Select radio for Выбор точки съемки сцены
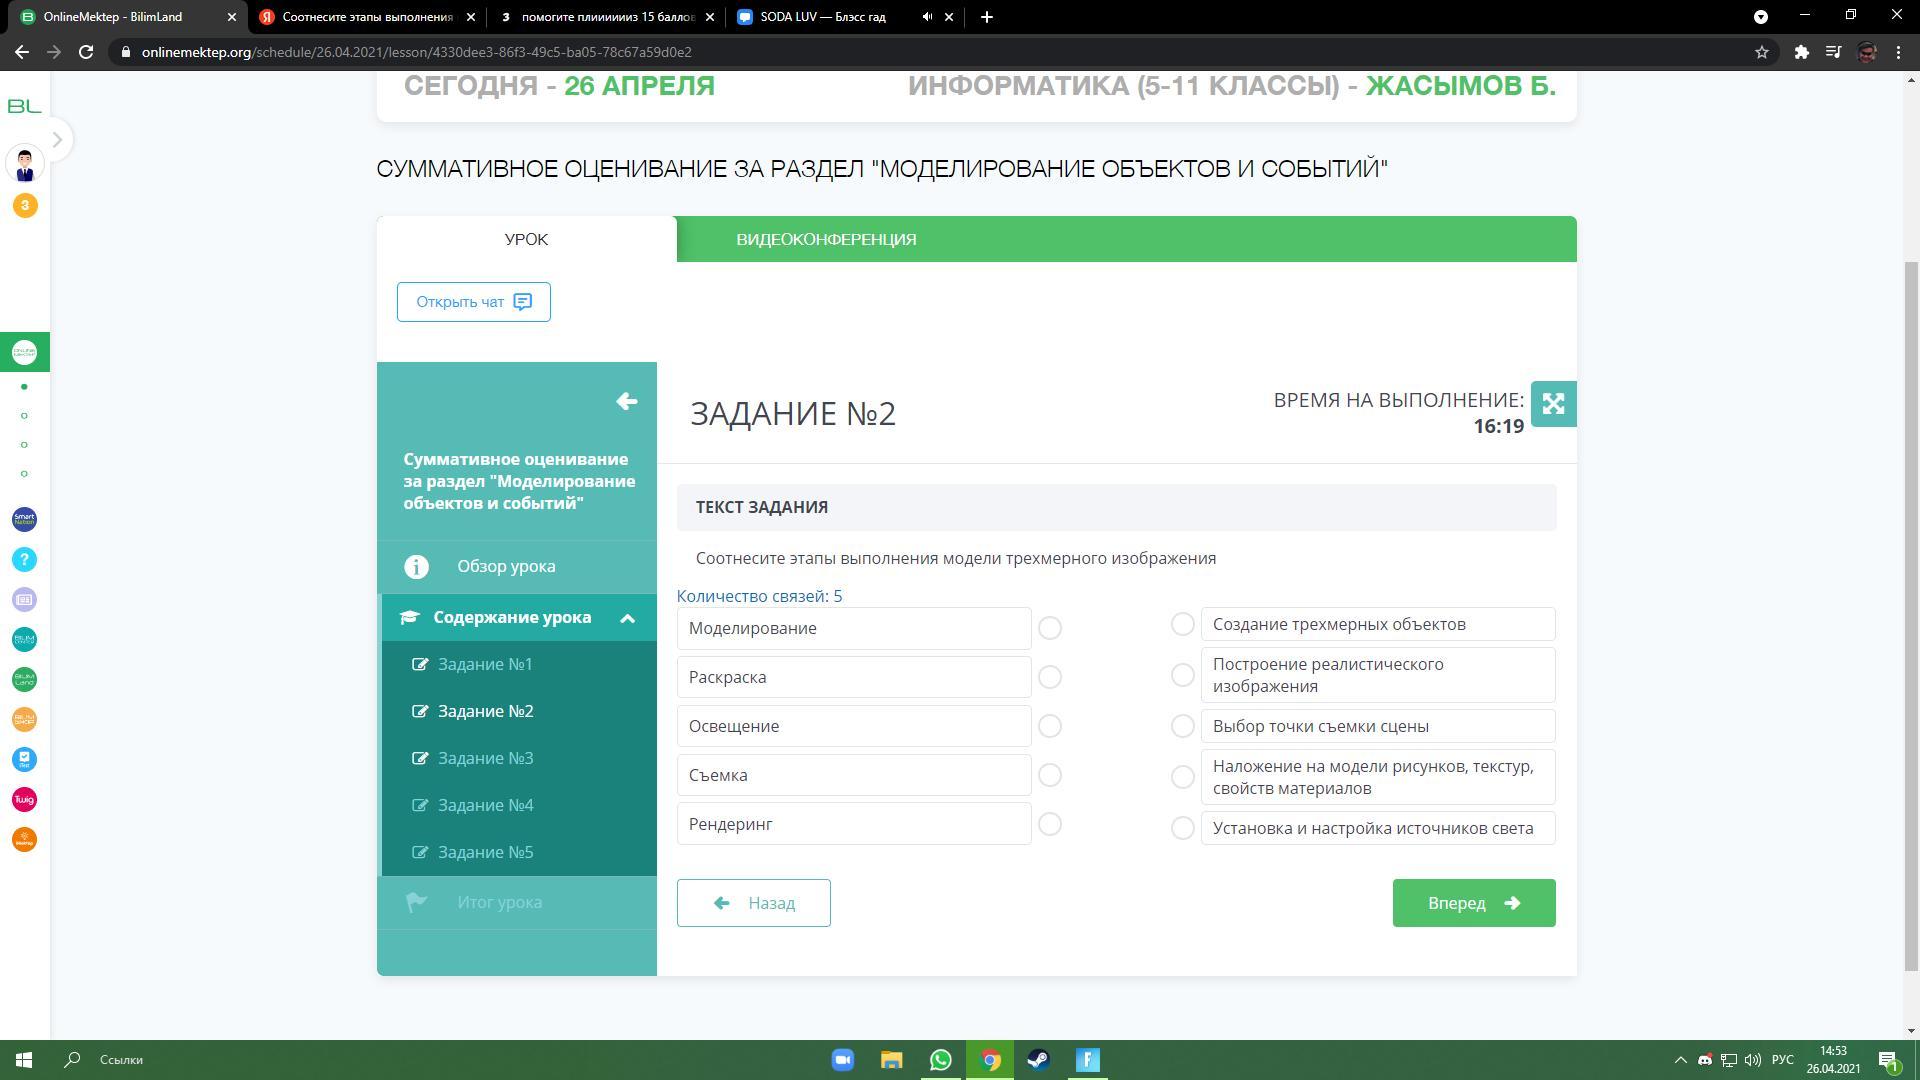The image size is (1920, 1080). click(1182, 726)
